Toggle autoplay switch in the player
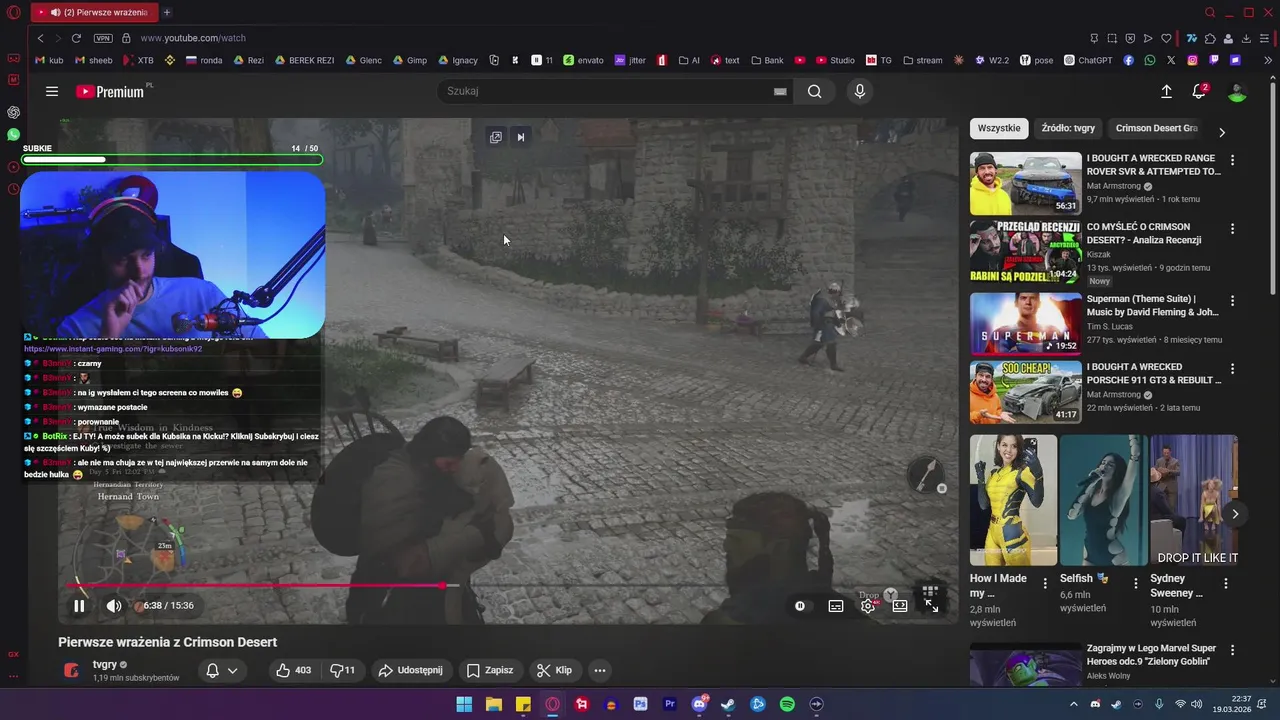Image resolution: width=1280 pixels, height=720 pixels. click(800, 606)
